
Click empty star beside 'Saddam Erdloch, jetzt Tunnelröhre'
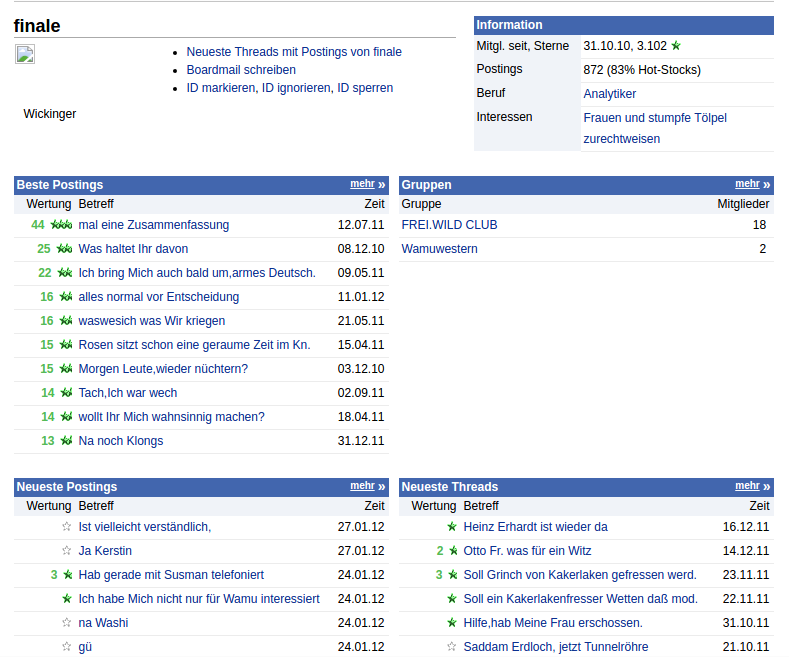[x=452, y=647]
